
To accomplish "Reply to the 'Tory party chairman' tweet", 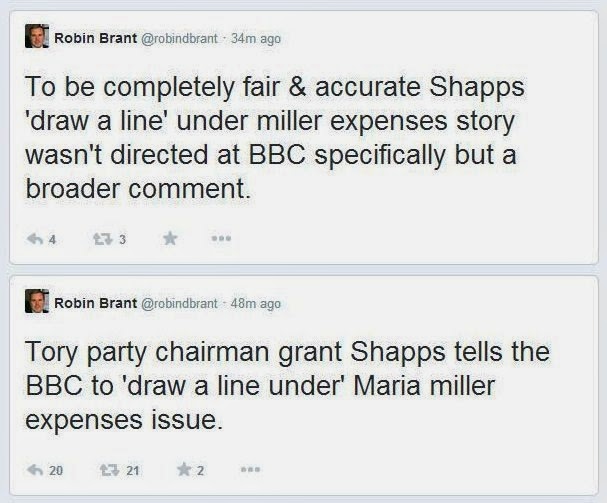I will [x=35, y=470].
